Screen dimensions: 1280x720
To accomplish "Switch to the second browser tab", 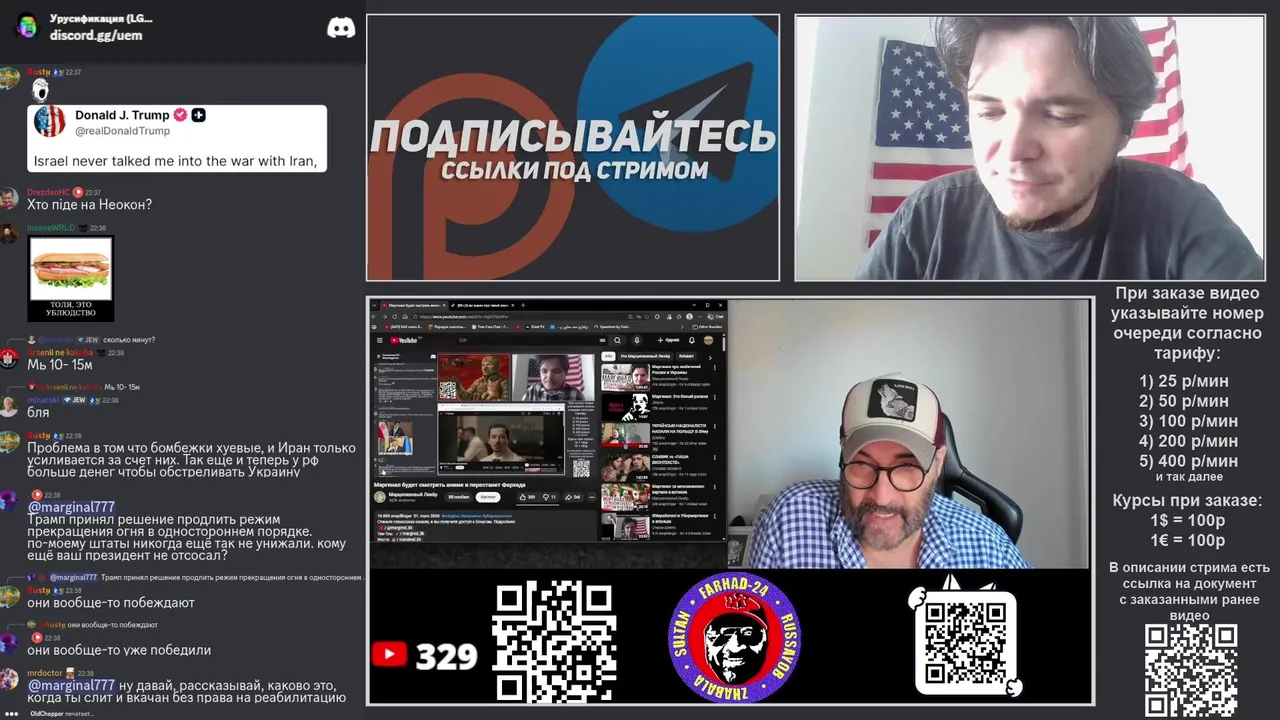I will click(483, 305).
